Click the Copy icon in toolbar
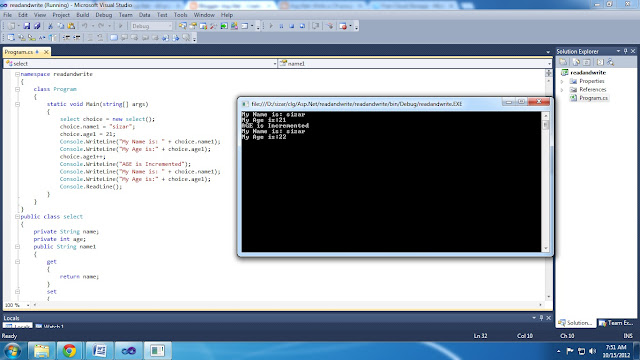Image resolution: width=640 pixels, height=360 pixels. pyautogui.click(x=60, y=26)
